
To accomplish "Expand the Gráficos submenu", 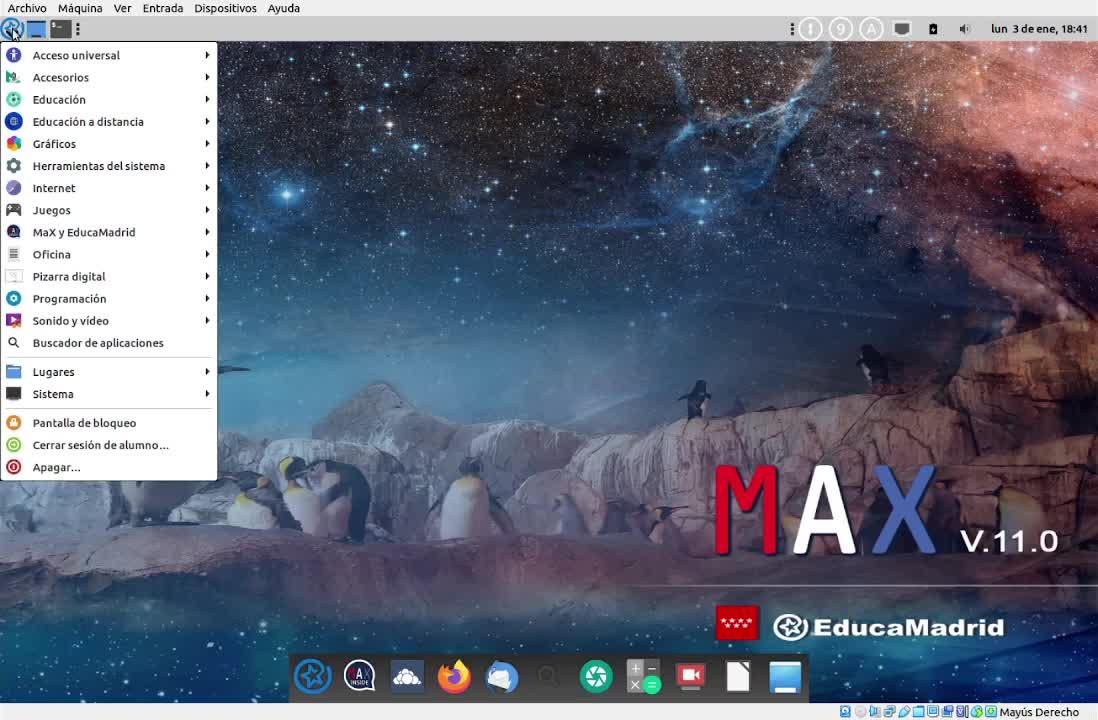I will (109, 144).
